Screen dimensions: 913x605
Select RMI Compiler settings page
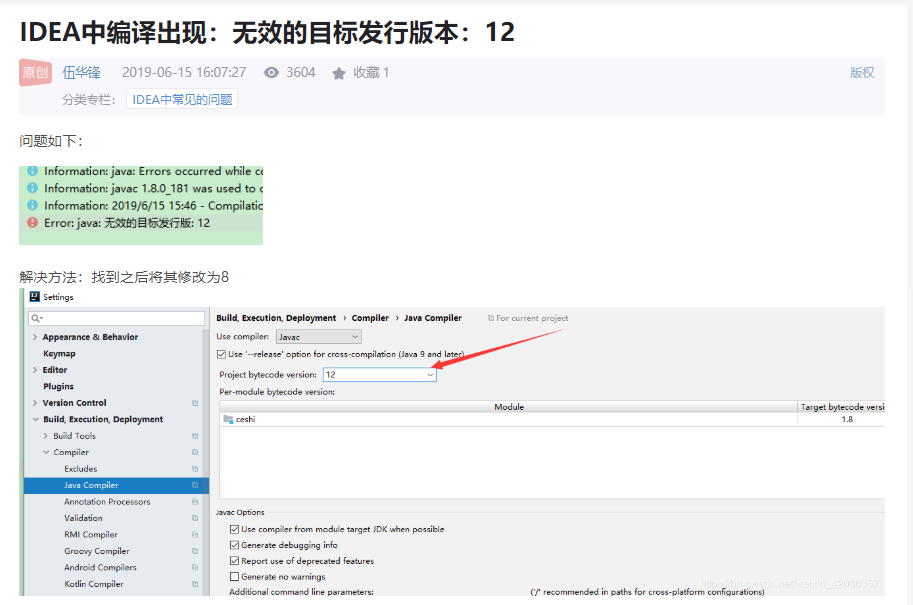pyautogui.click(x=91, y=535)
